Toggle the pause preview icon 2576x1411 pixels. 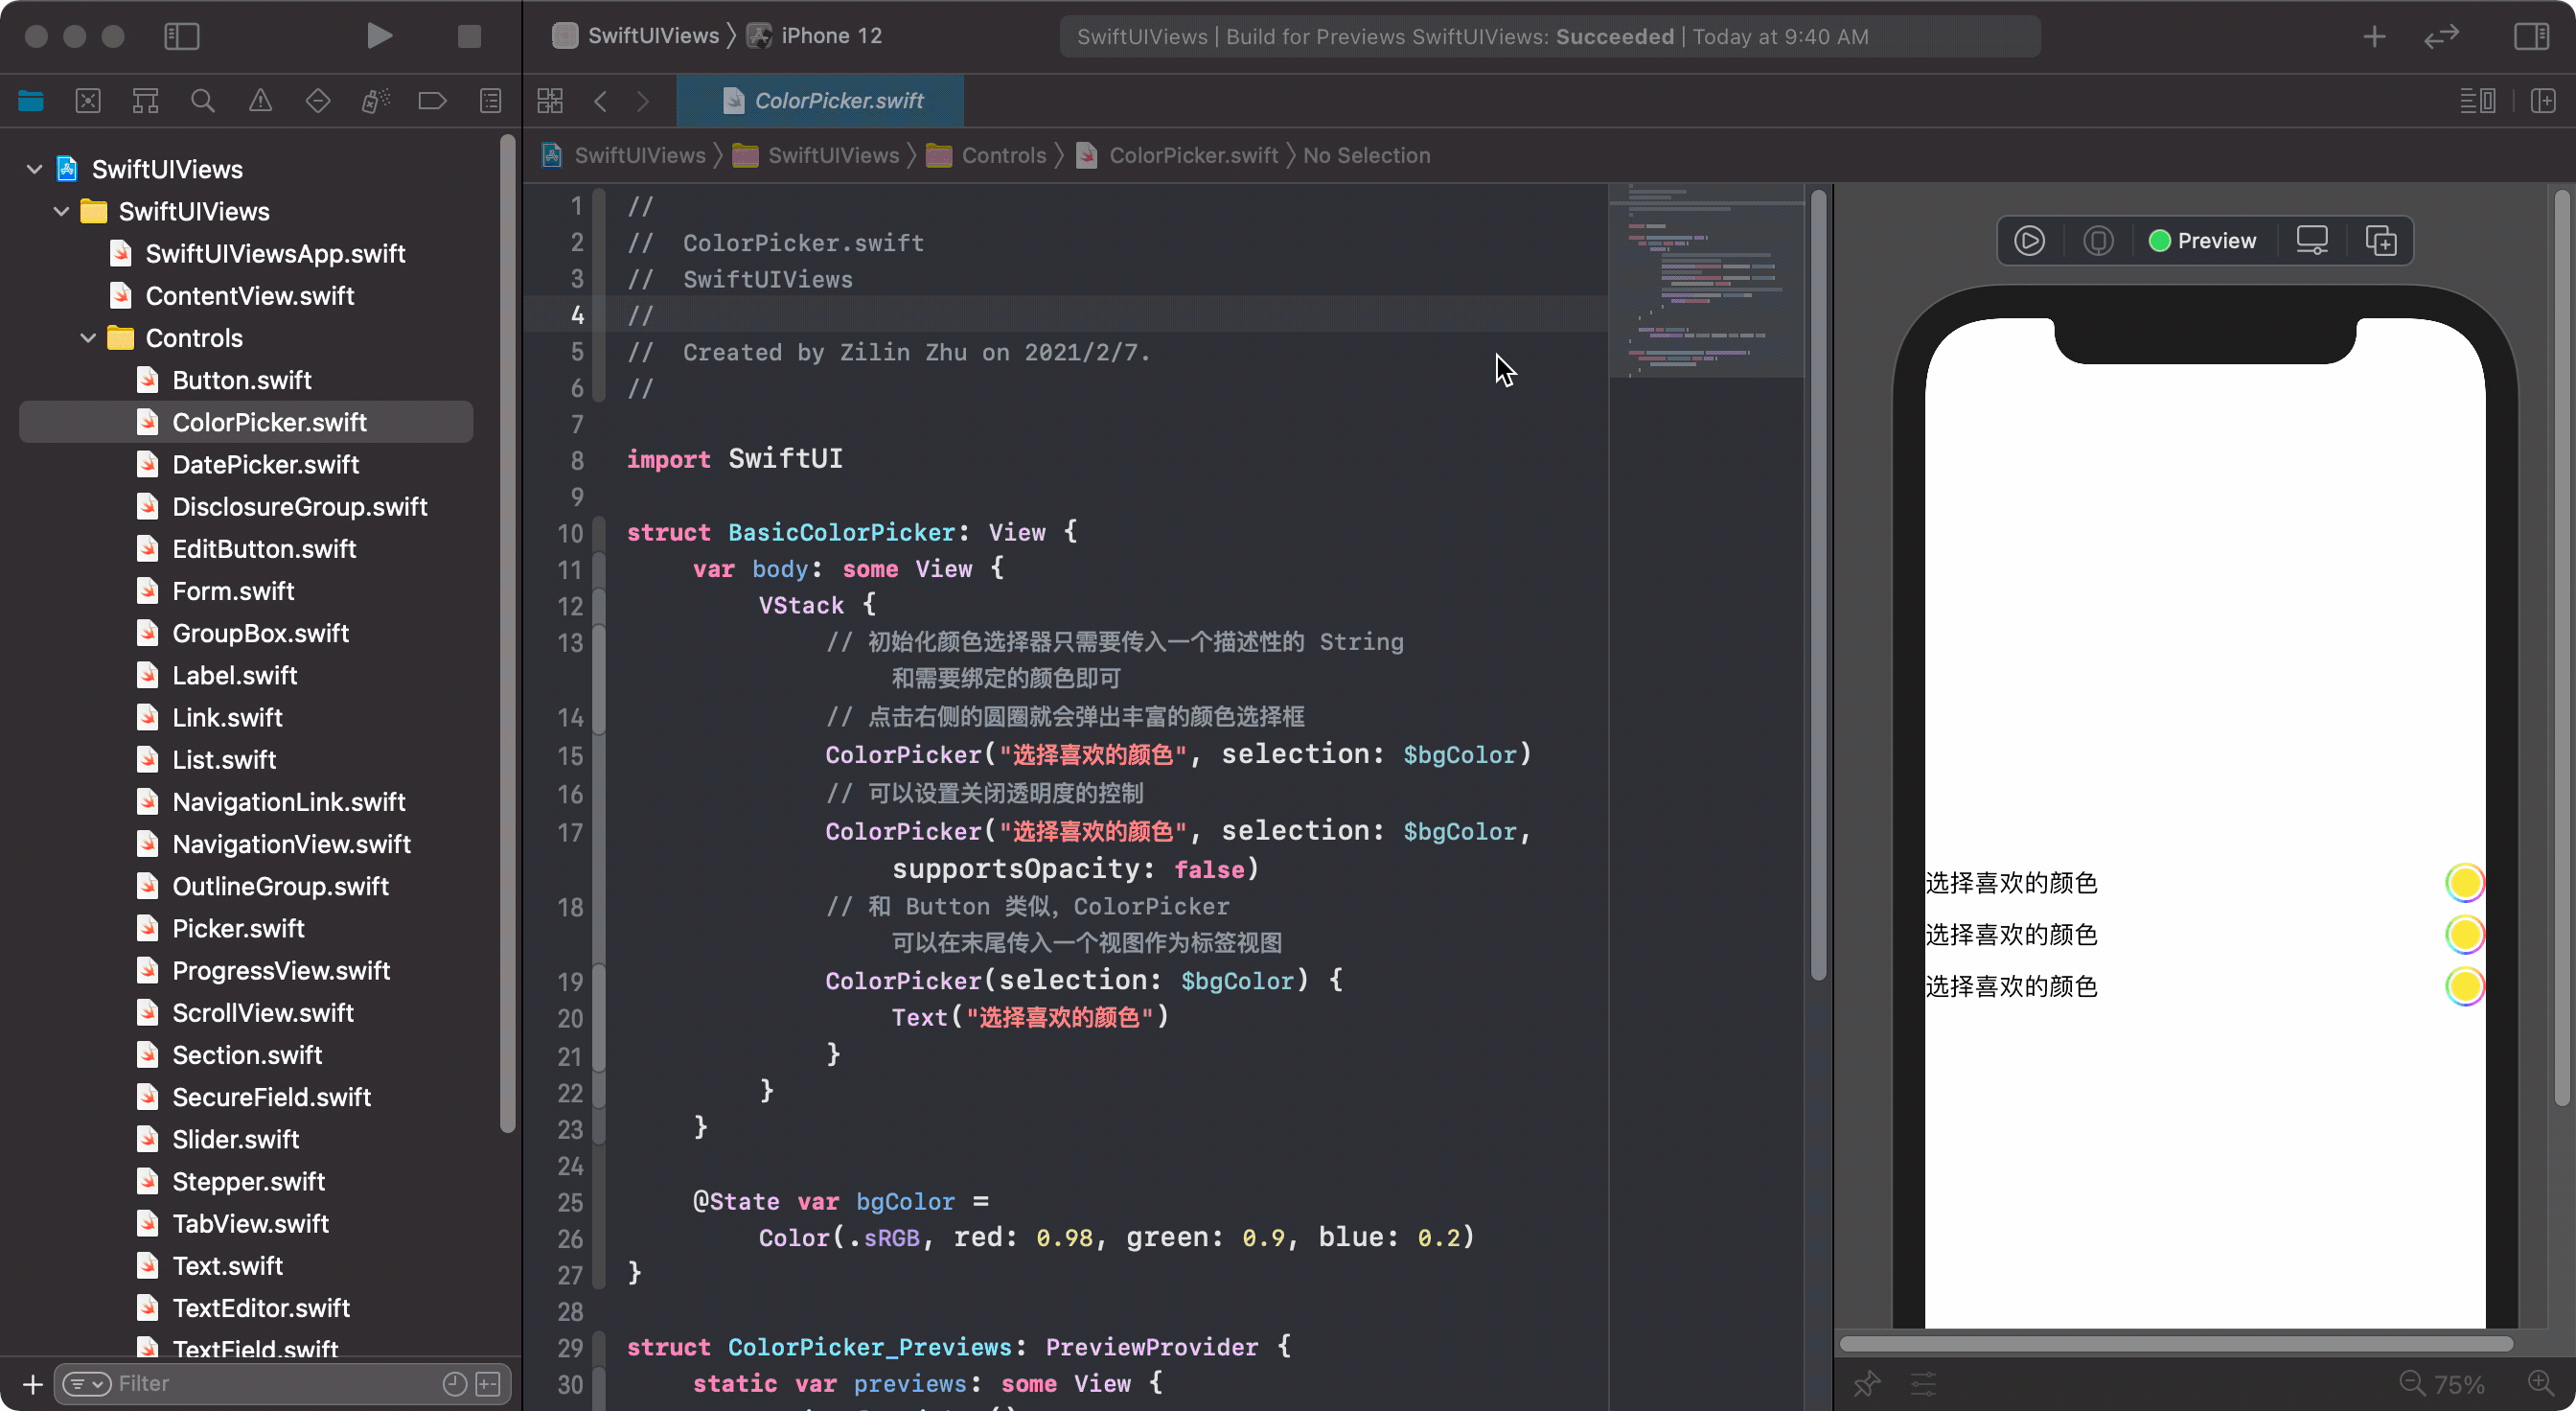click(x=2099, y=240)
